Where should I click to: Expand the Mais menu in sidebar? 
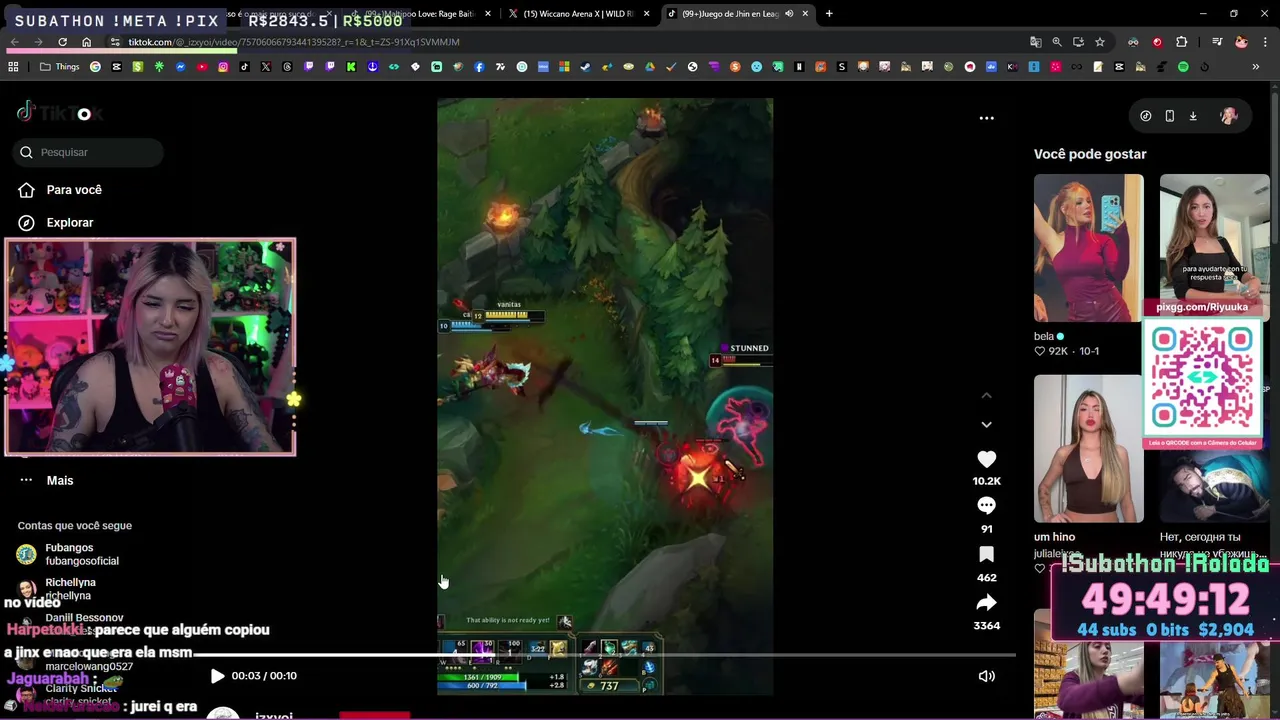(46, 480)
